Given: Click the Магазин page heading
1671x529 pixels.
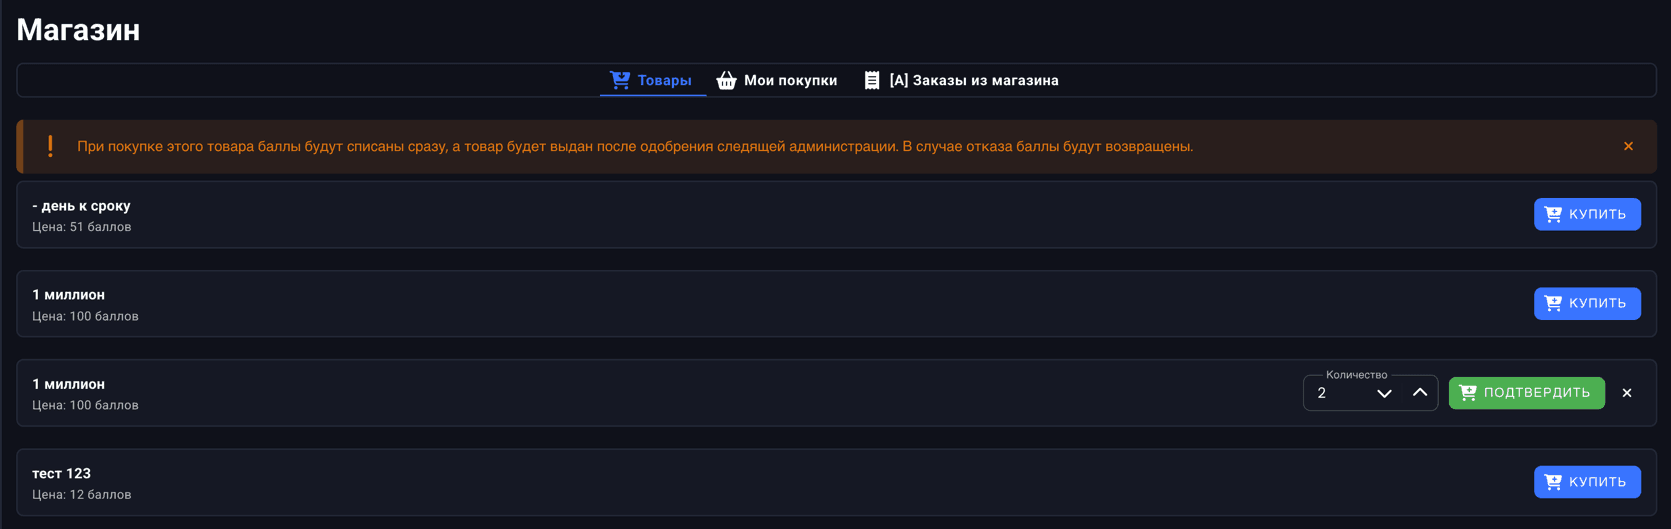Looking at the screenshot, I should [78, 30].
